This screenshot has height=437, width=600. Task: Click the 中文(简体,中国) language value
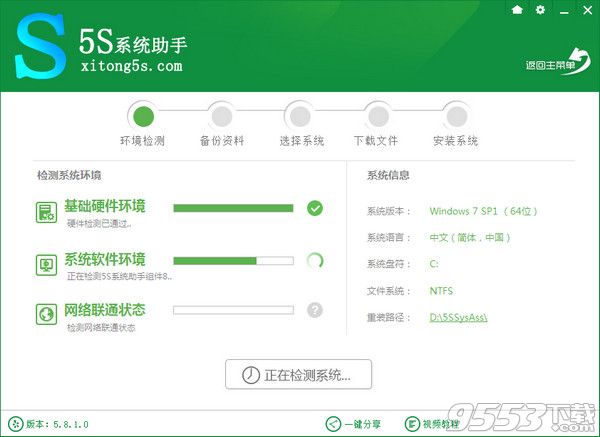[x=470, y=238]
